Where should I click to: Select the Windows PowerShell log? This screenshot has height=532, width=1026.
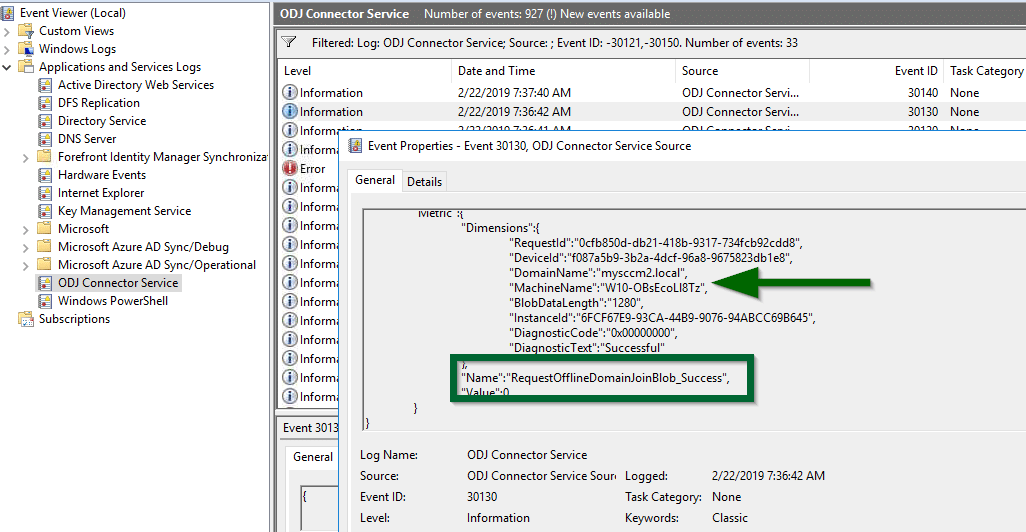click(113, 301)
